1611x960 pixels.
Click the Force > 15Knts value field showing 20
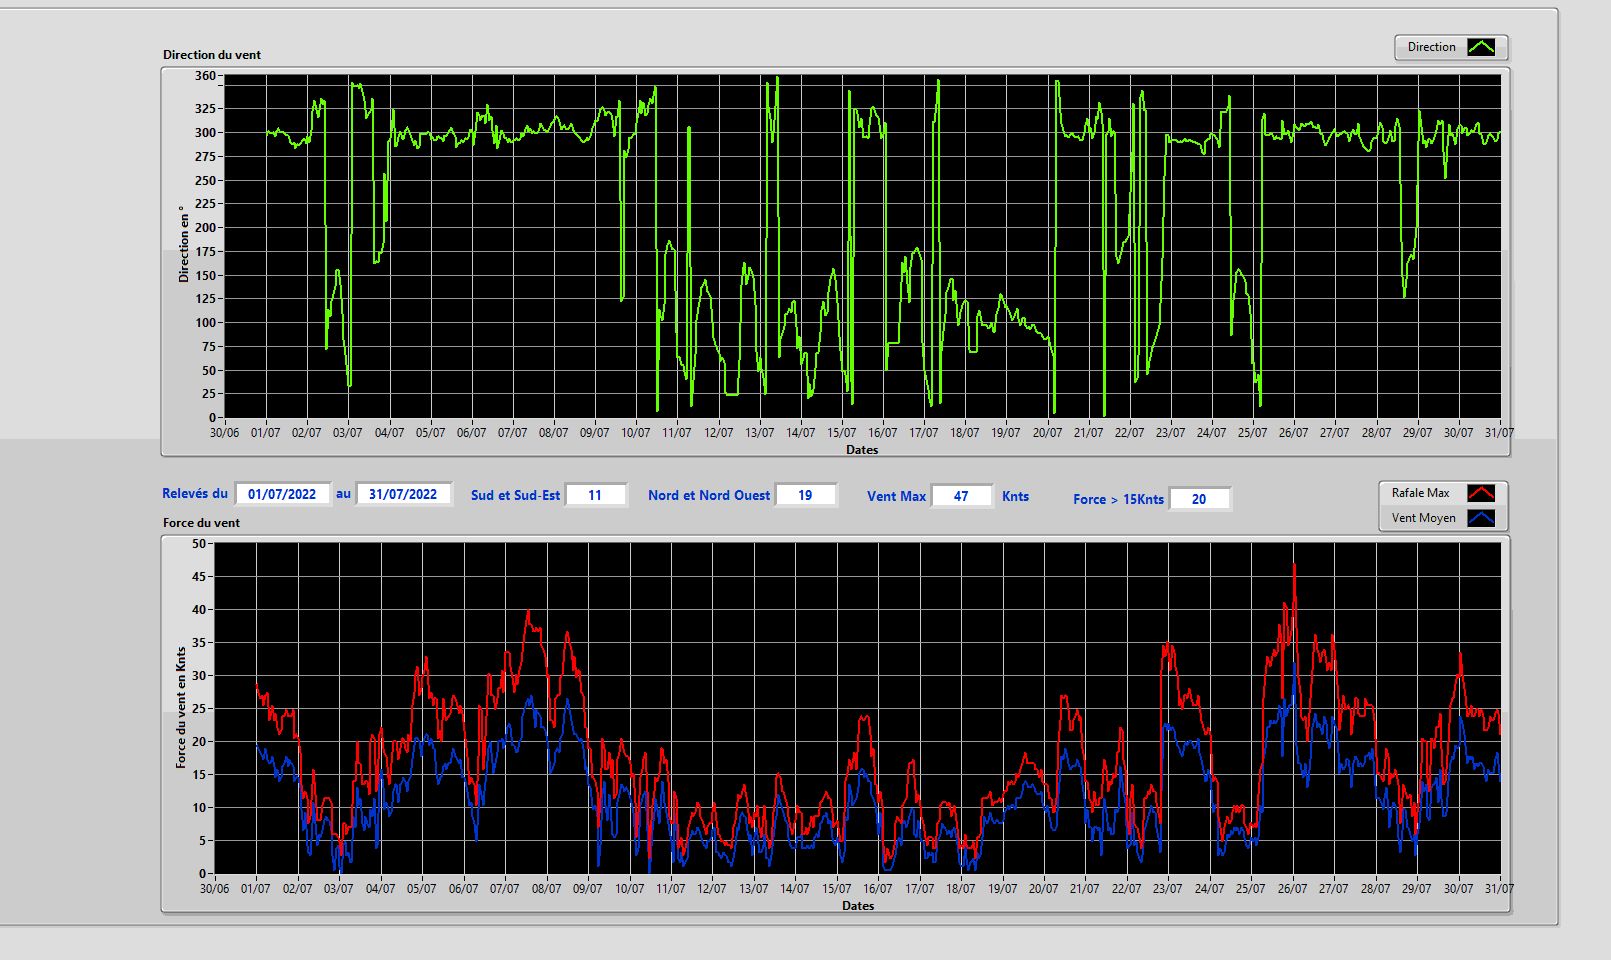point(1199,499)
